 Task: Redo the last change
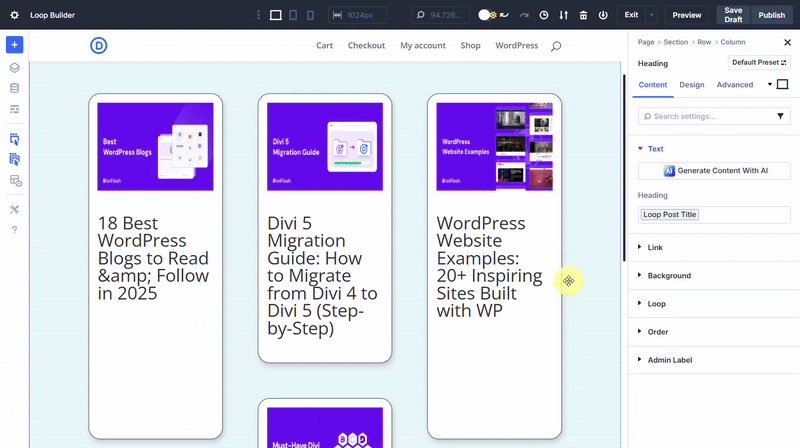tap(524, 15)
